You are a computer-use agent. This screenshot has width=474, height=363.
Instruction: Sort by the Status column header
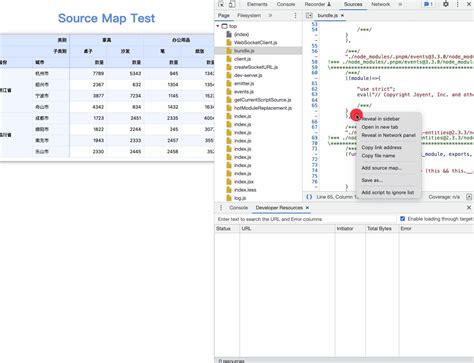(x=227, y=229)
